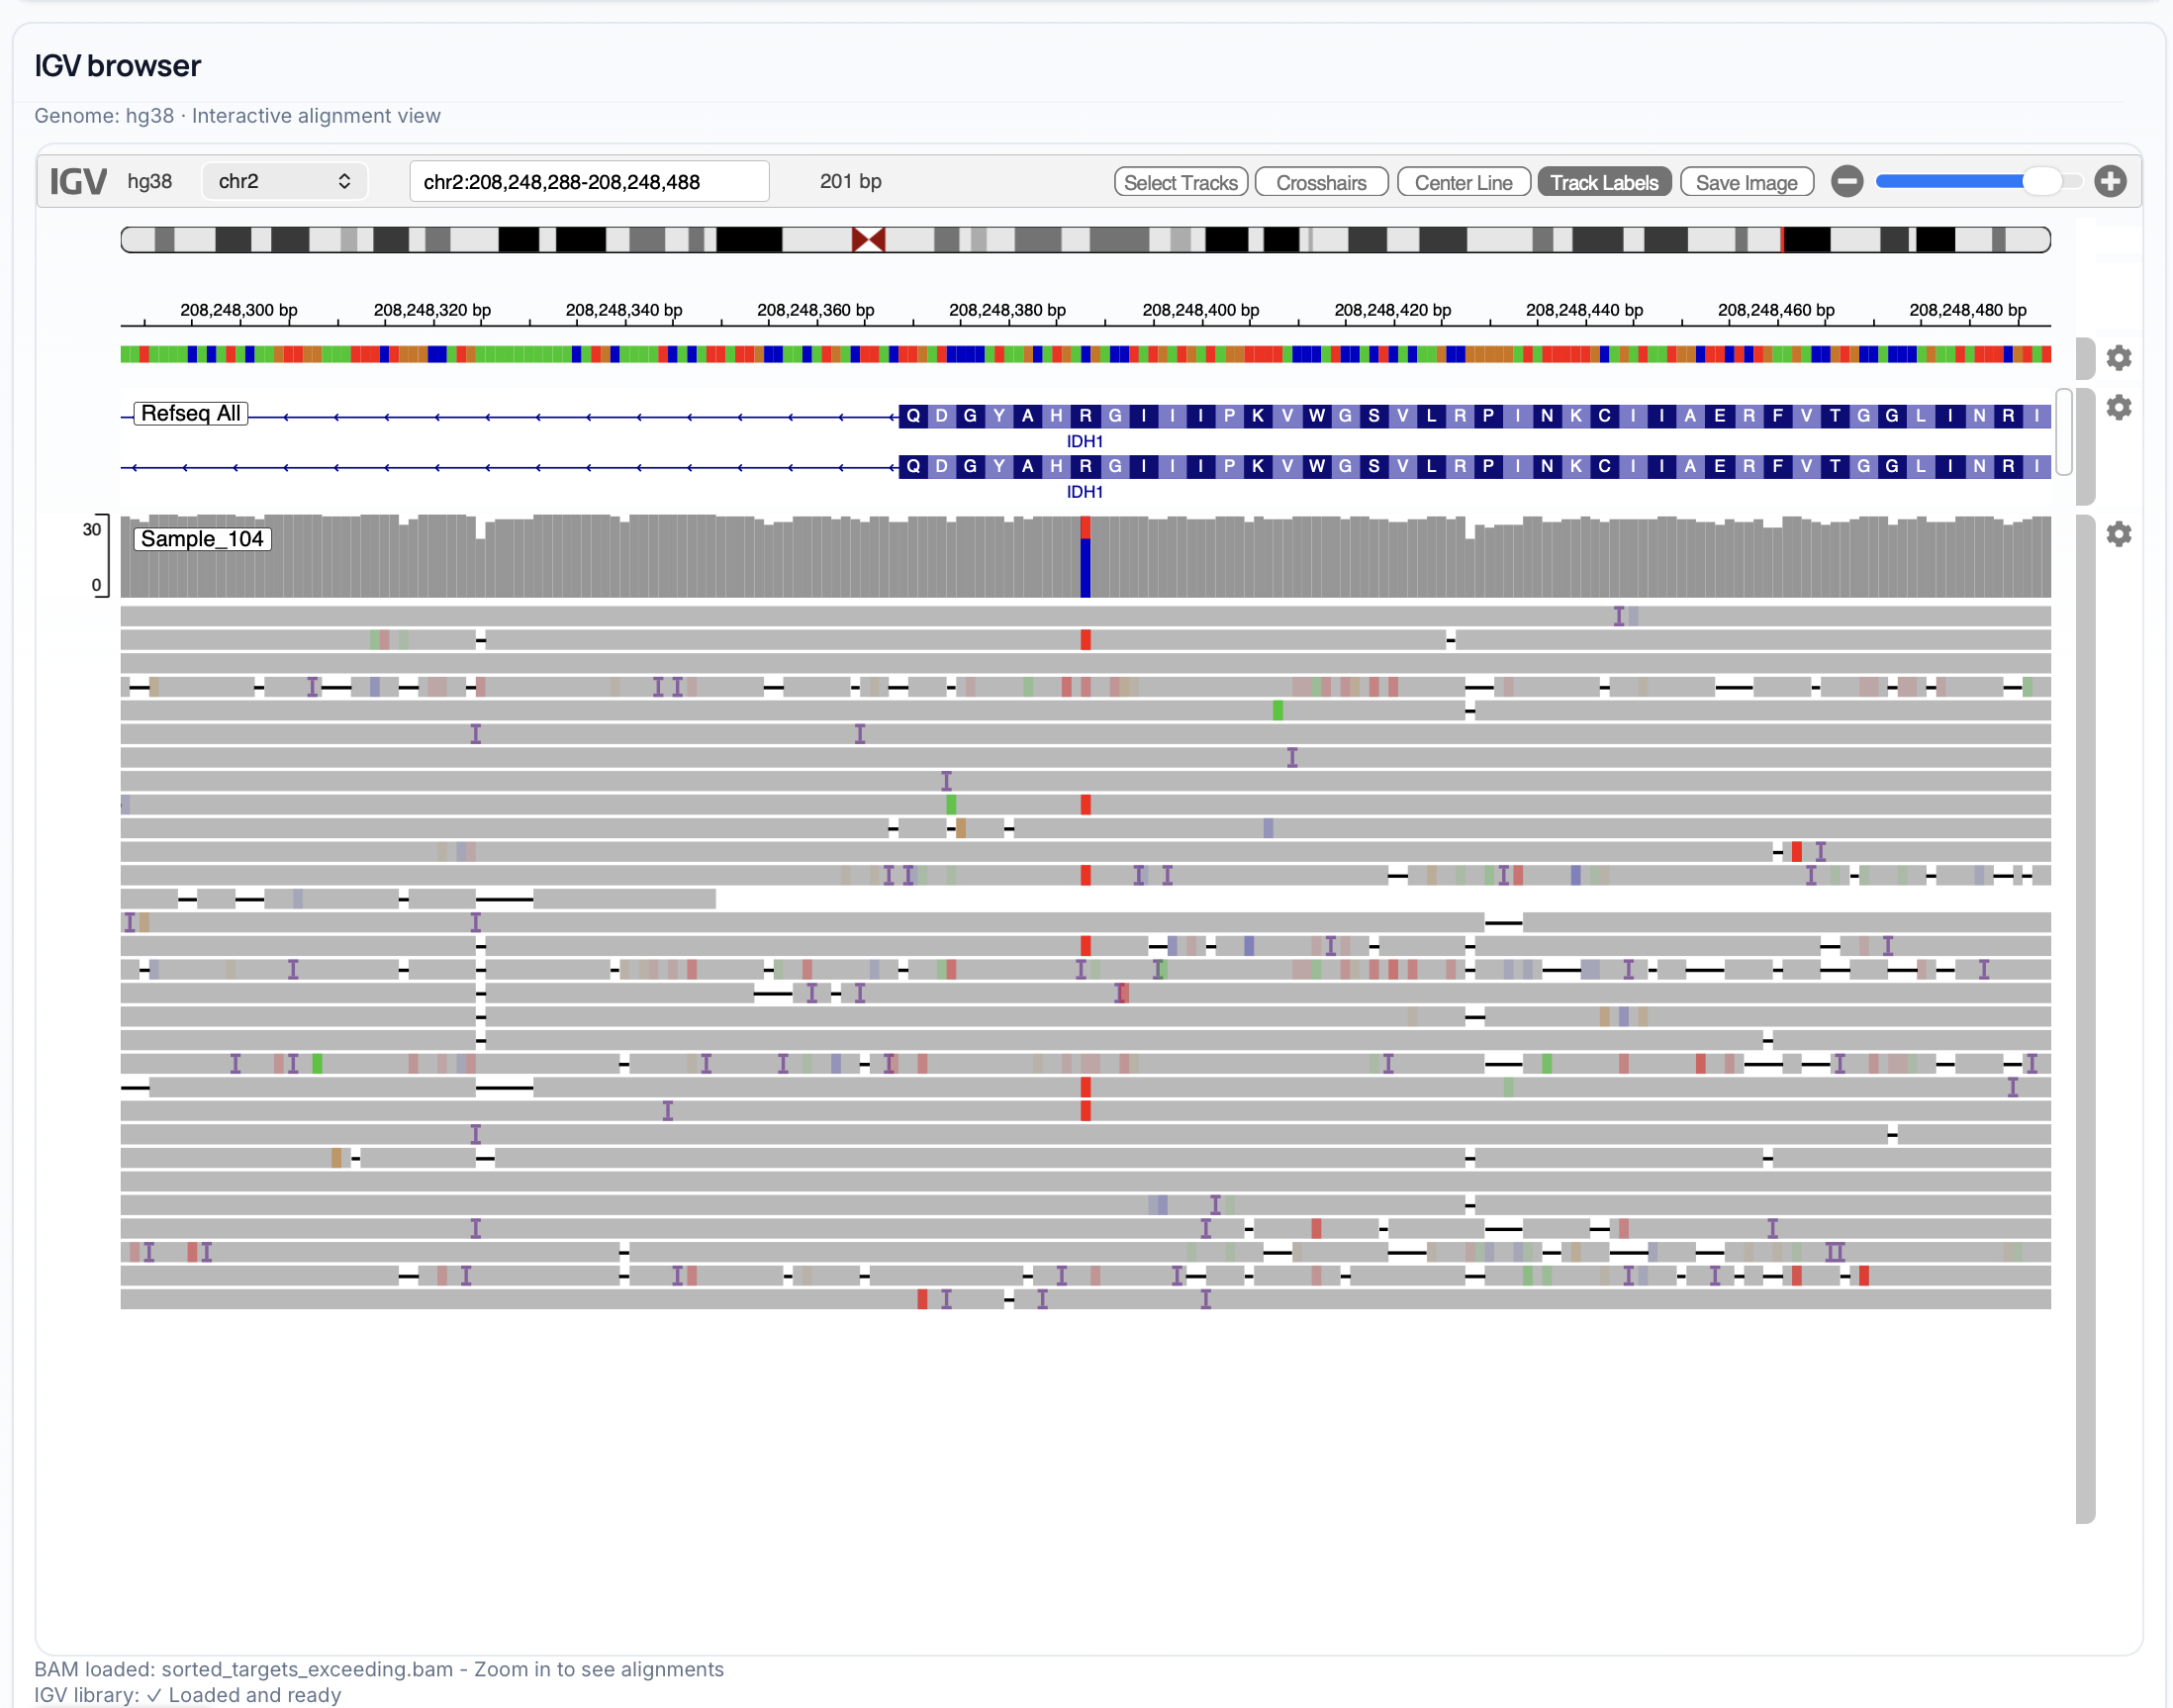
Task: Open the Sample_104 track settings gear
Action: 2121,534
